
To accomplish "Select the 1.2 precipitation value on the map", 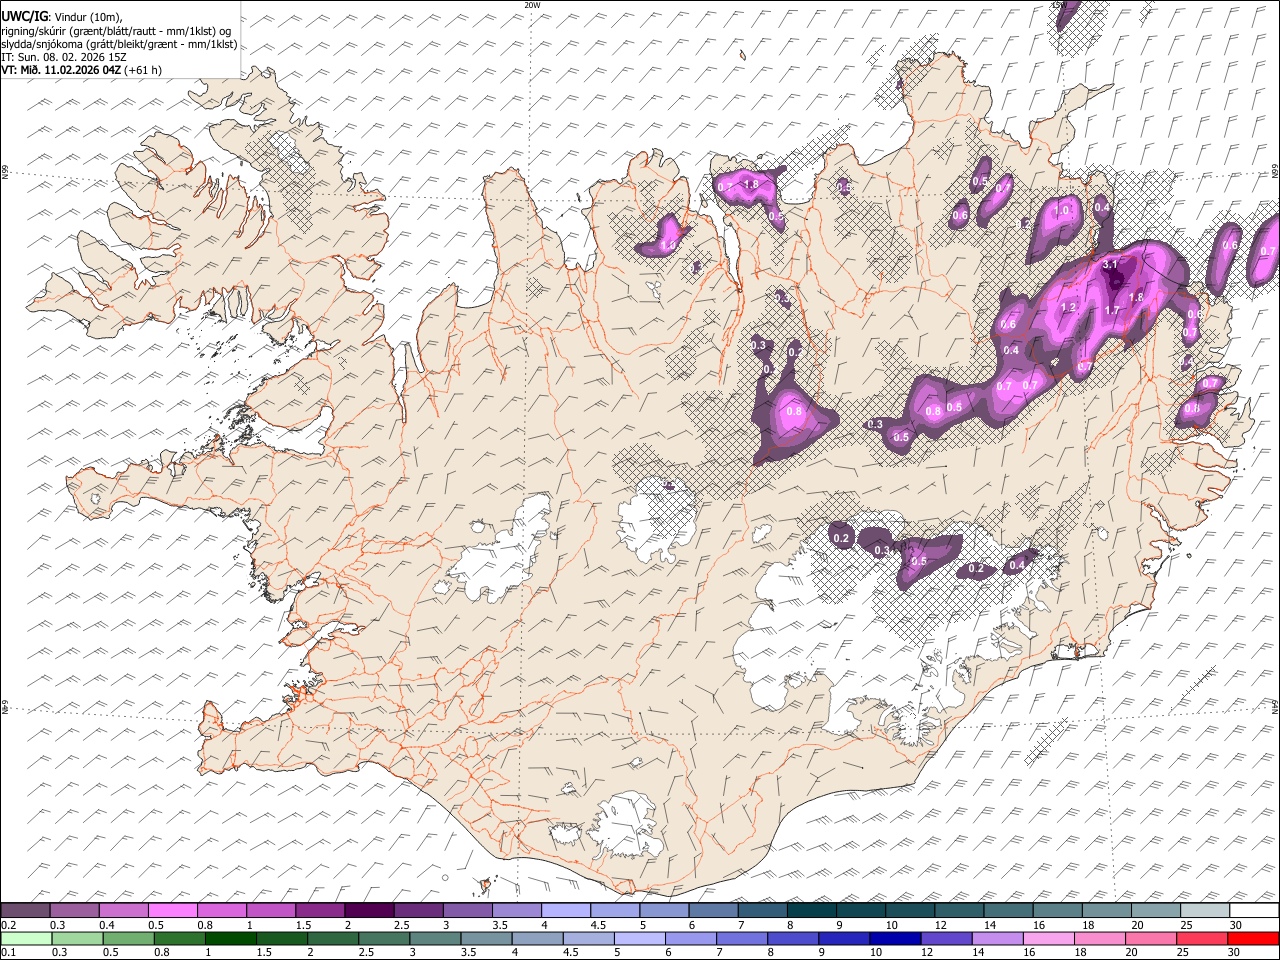I will (x=1067, y=307).
